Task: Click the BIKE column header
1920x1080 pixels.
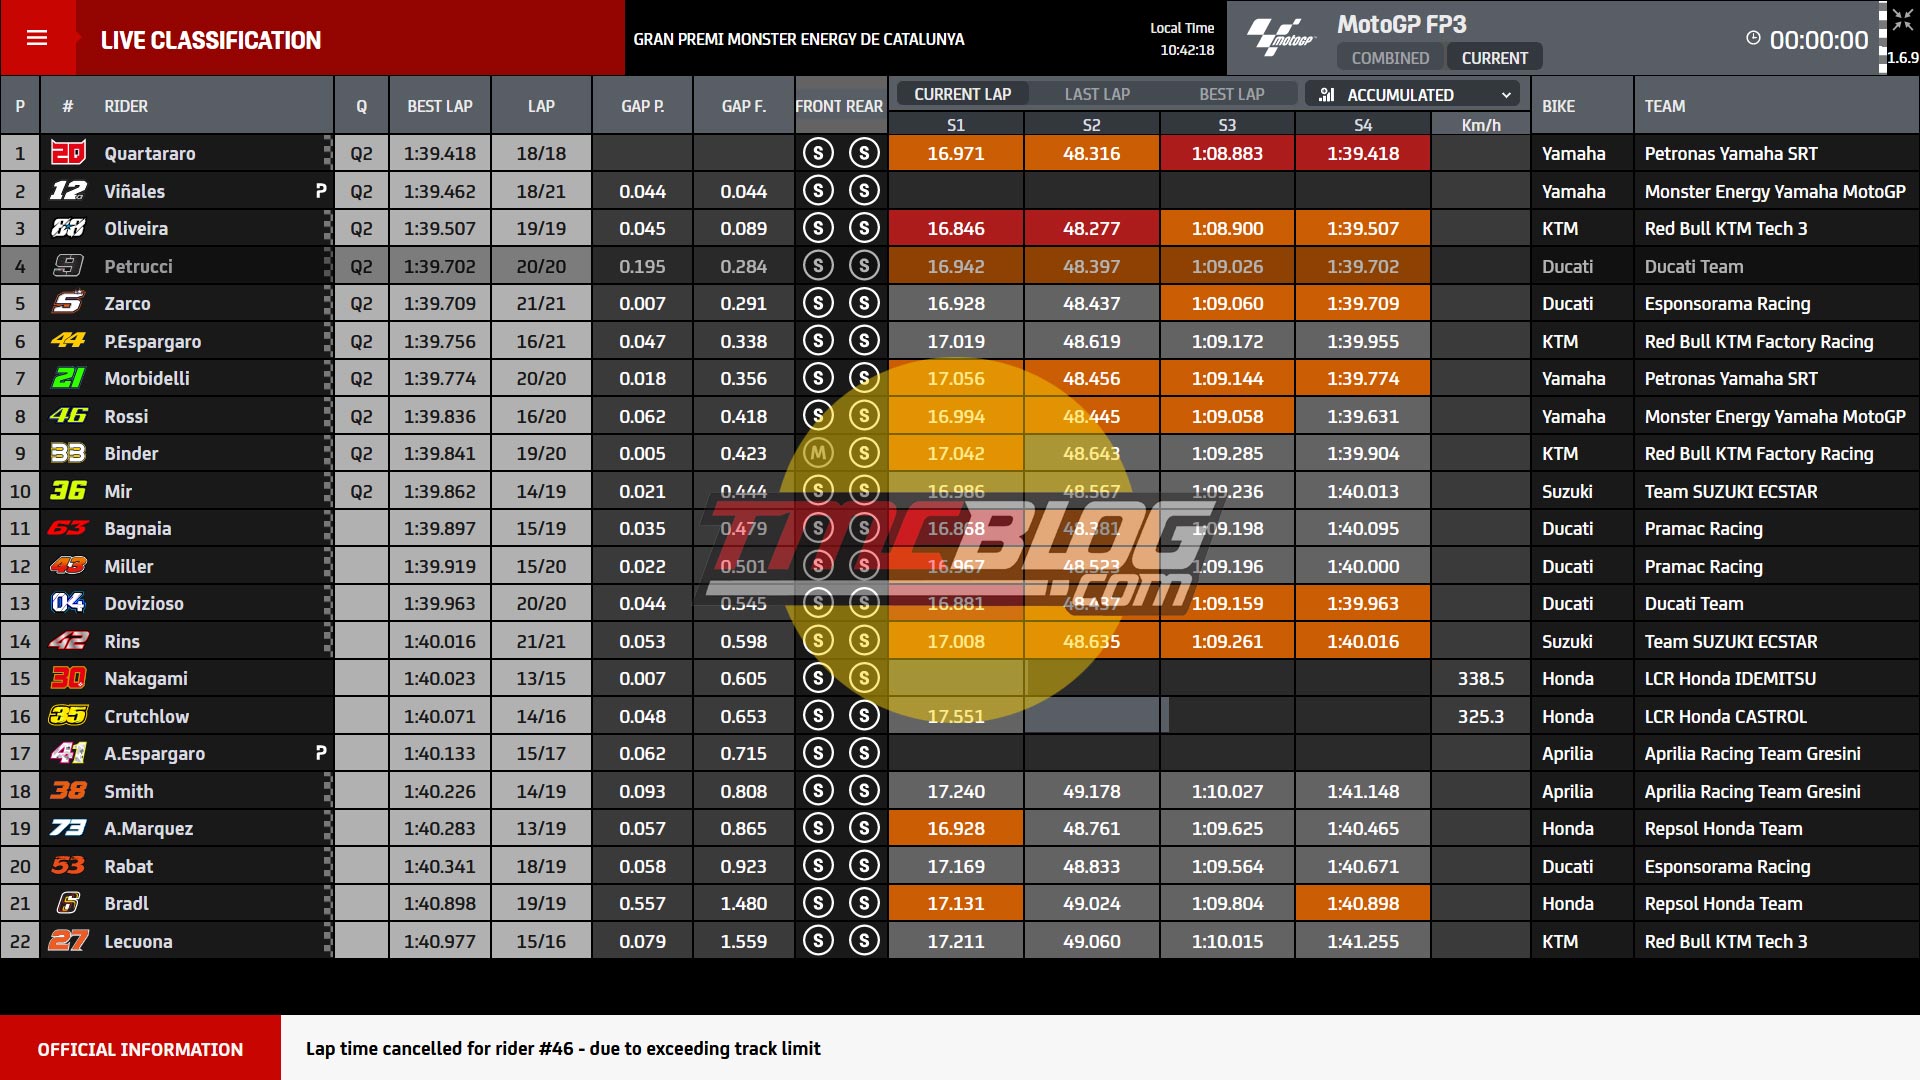Action: click(1558, 106)
